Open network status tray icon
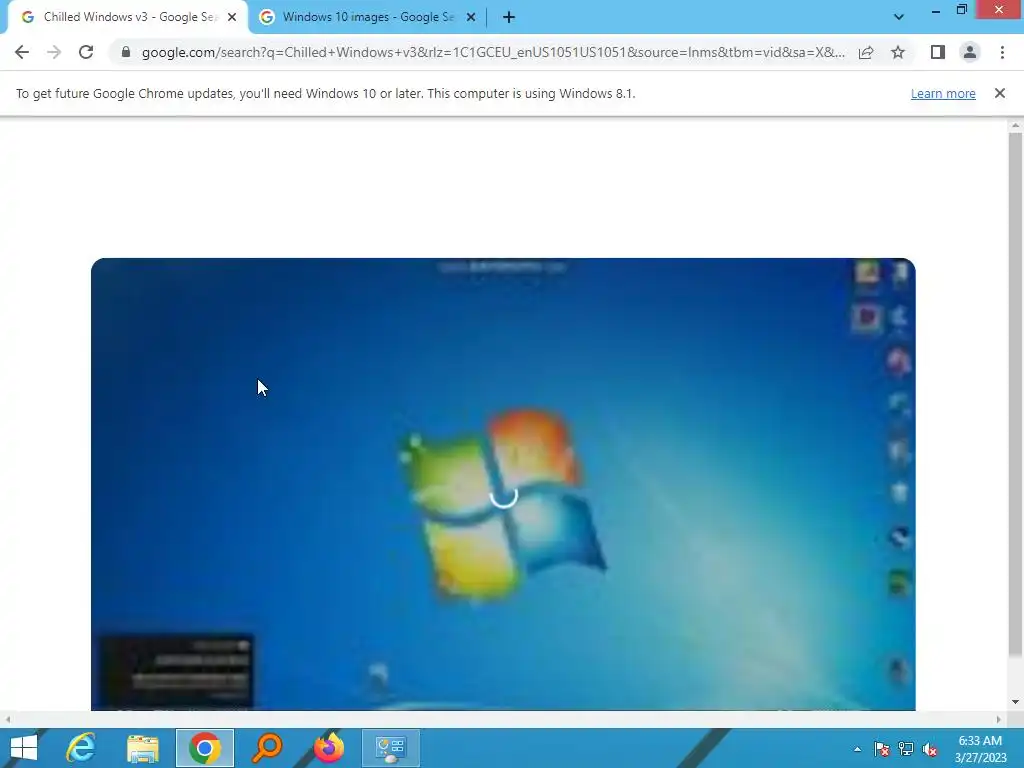This screenshot has height=768, width=1024. tap(906, 749)
